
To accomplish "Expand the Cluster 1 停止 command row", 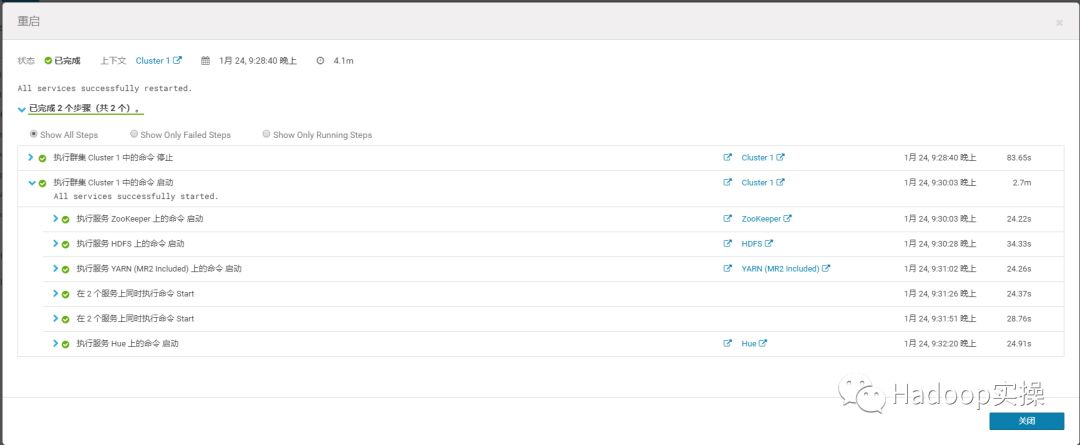I will [30, 157].
